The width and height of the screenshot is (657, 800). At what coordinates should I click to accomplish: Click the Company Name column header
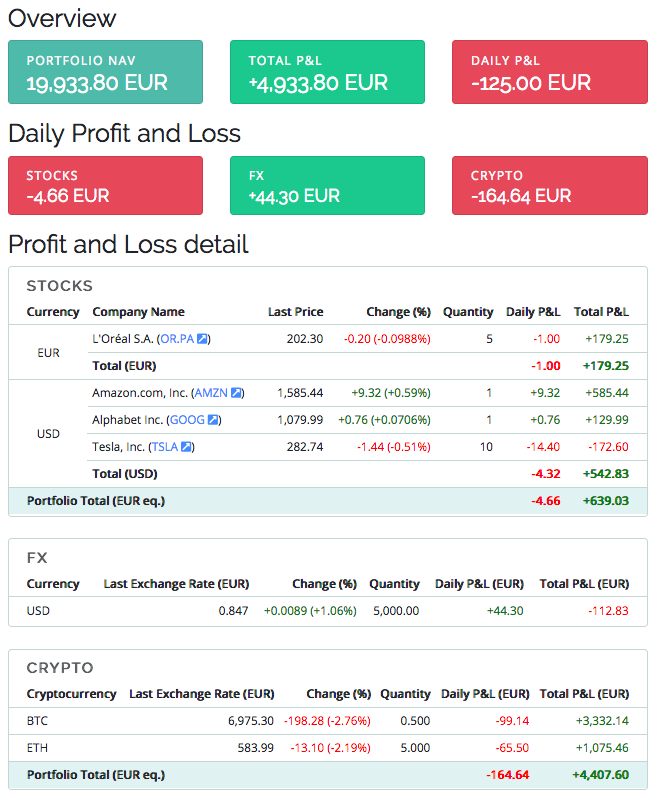coord(138,312)
